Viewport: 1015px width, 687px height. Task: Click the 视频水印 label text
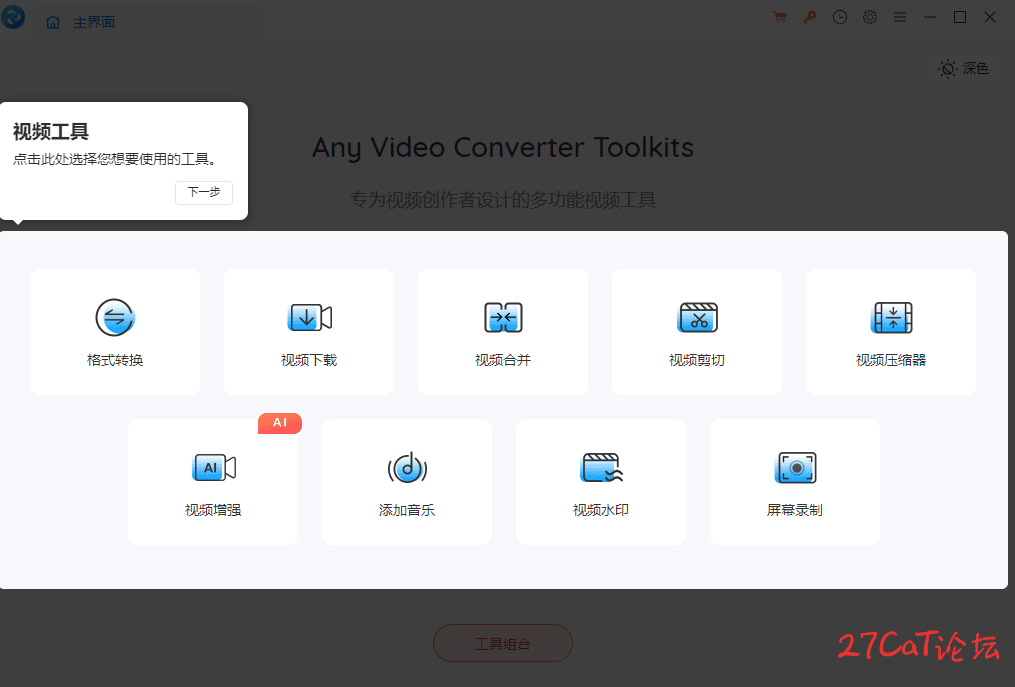click(601, 510)
